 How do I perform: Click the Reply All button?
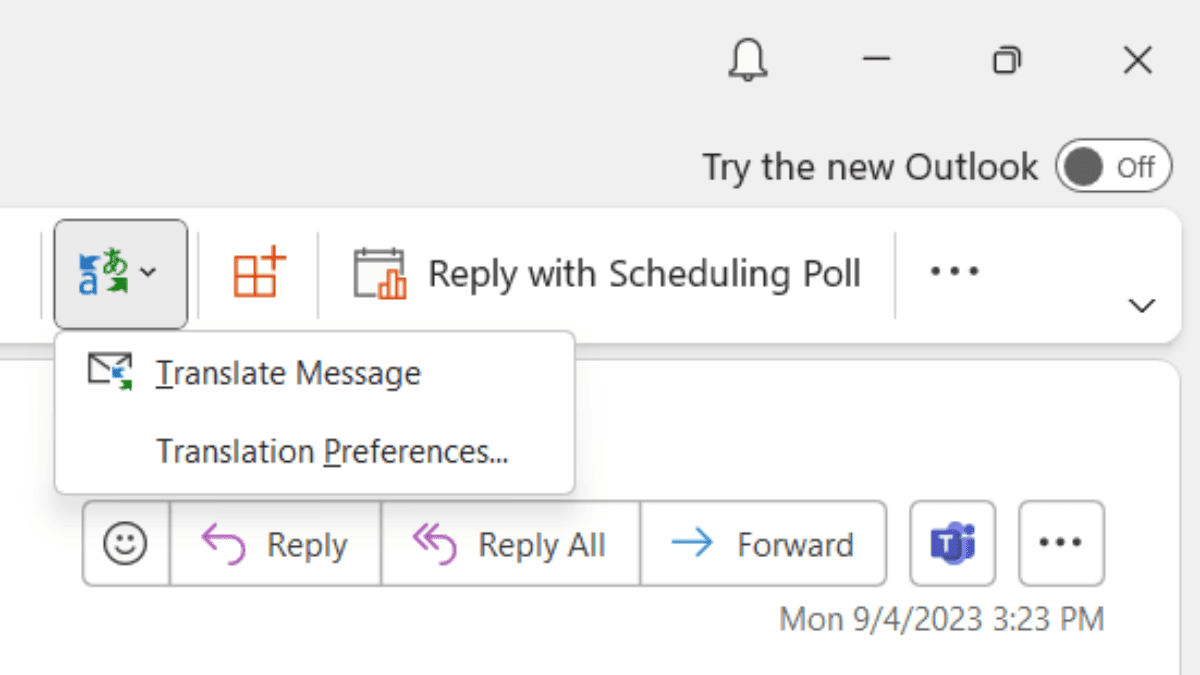coord(510,544)
